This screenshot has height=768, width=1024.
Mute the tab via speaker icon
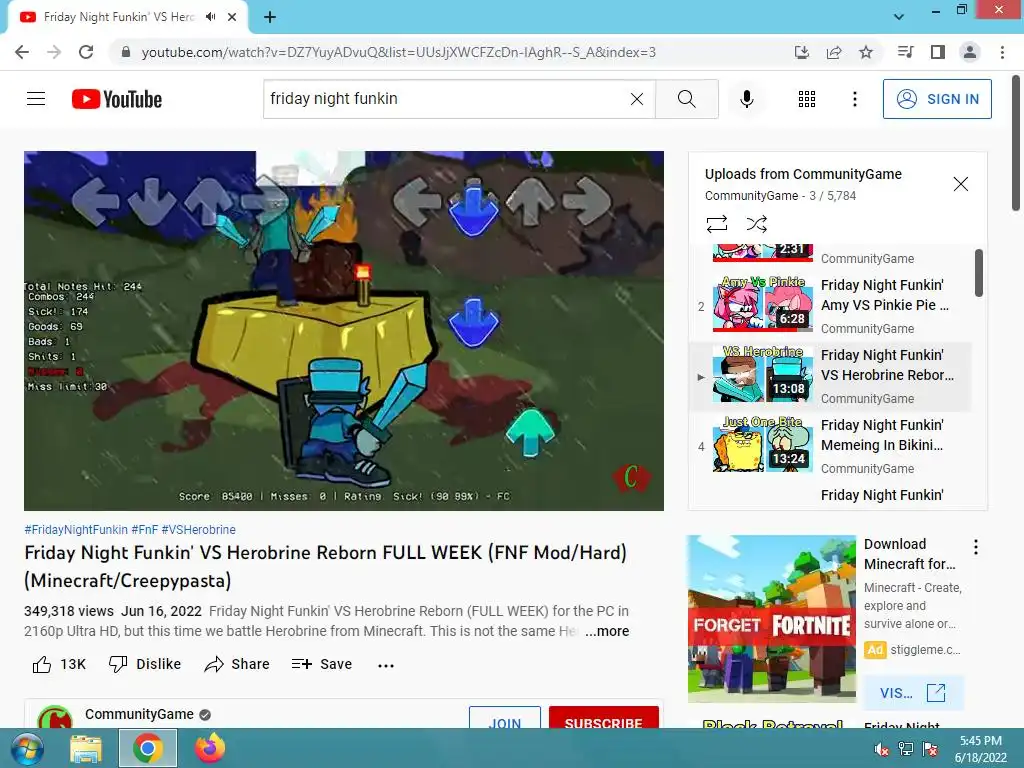coord(210,17)
